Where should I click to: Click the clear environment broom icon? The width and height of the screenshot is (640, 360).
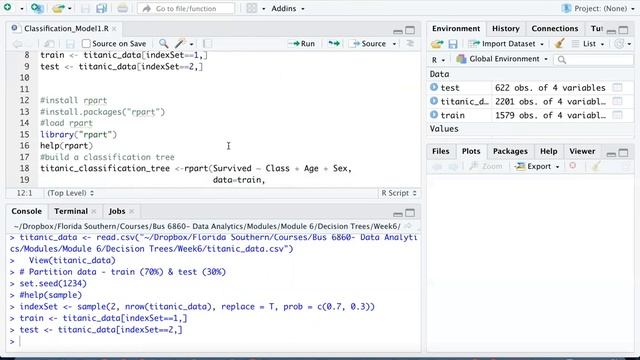(559, 43)
